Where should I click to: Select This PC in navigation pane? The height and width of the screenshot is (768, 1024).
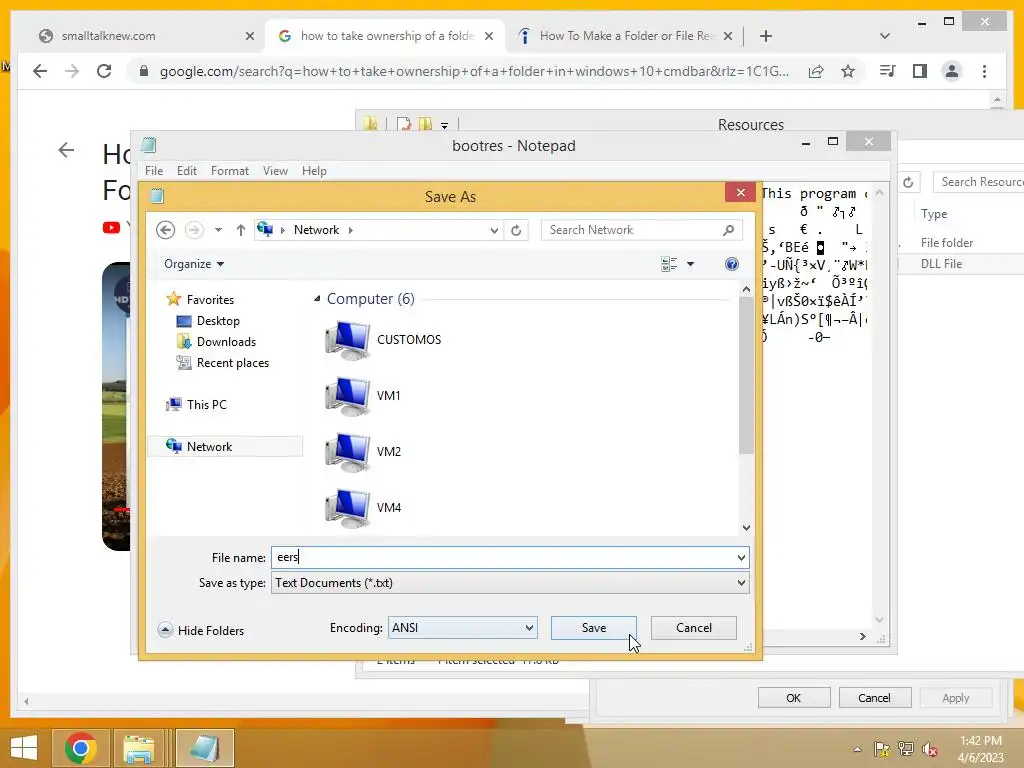tap(197, 404)
